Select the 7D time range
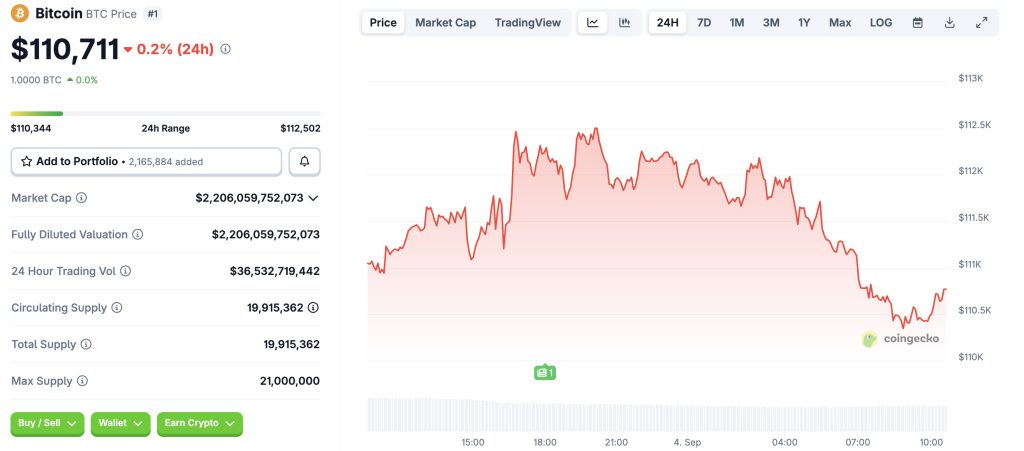Viewport: 1024px width, 451px height. click(x=704, y=23)
